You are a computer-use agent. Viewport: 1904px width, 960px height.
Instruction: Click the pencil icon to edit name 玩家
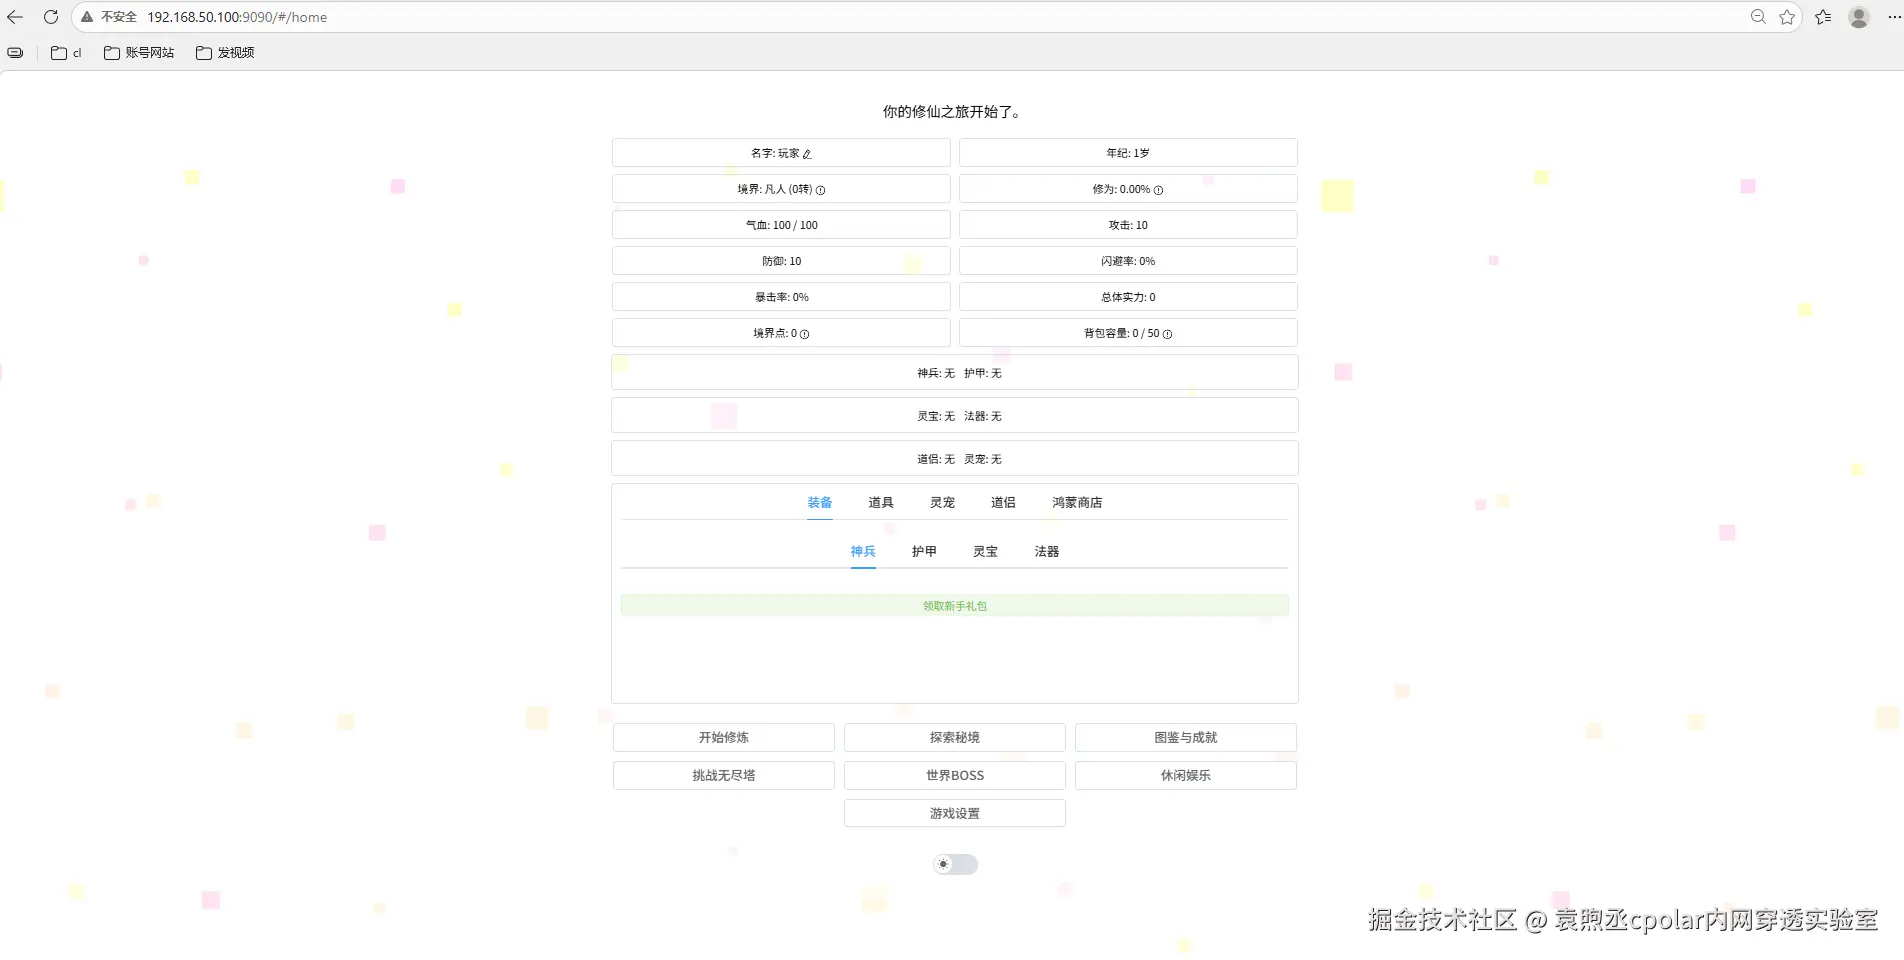(x=807, y=153)
